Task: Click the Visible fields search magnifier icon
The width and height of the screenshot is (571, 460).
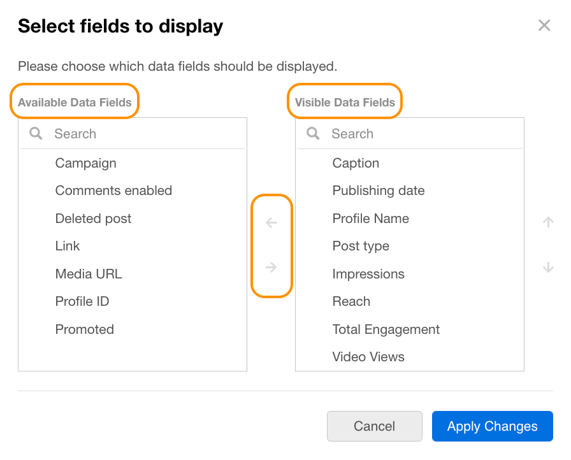Action: tap(313, 133)
